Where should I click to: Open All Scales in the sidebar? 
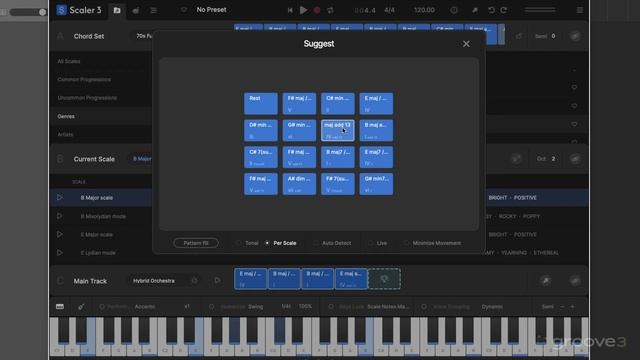pos(69,61)
